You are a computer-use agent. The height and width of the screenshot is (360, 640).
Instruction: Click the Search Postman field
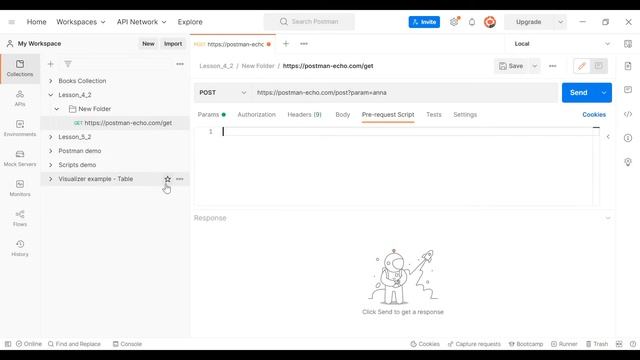(309, 22)
